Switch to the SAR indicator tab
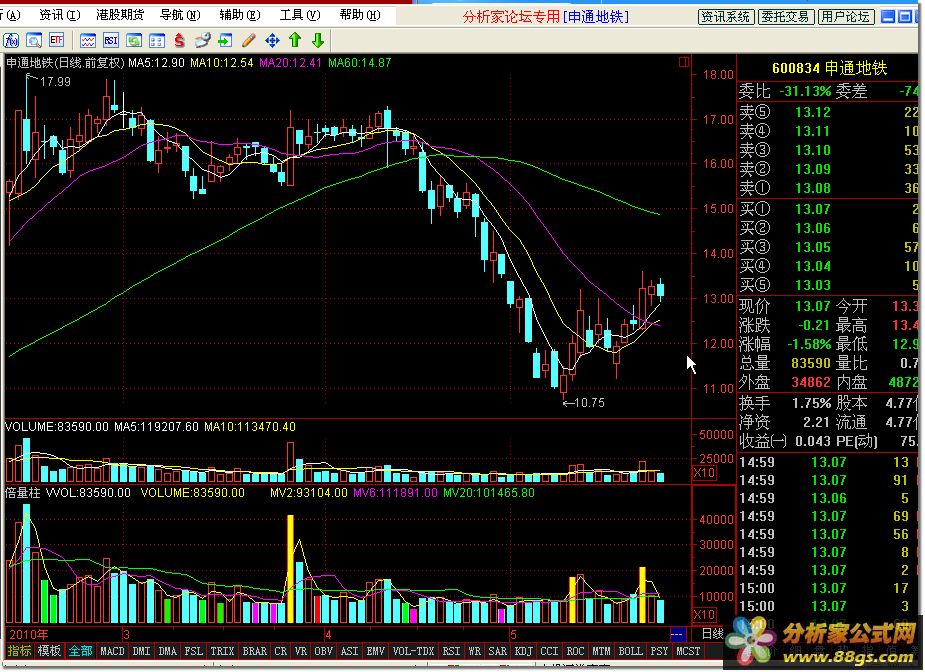This screenshot has width=925, height=672. click(497, 651)
